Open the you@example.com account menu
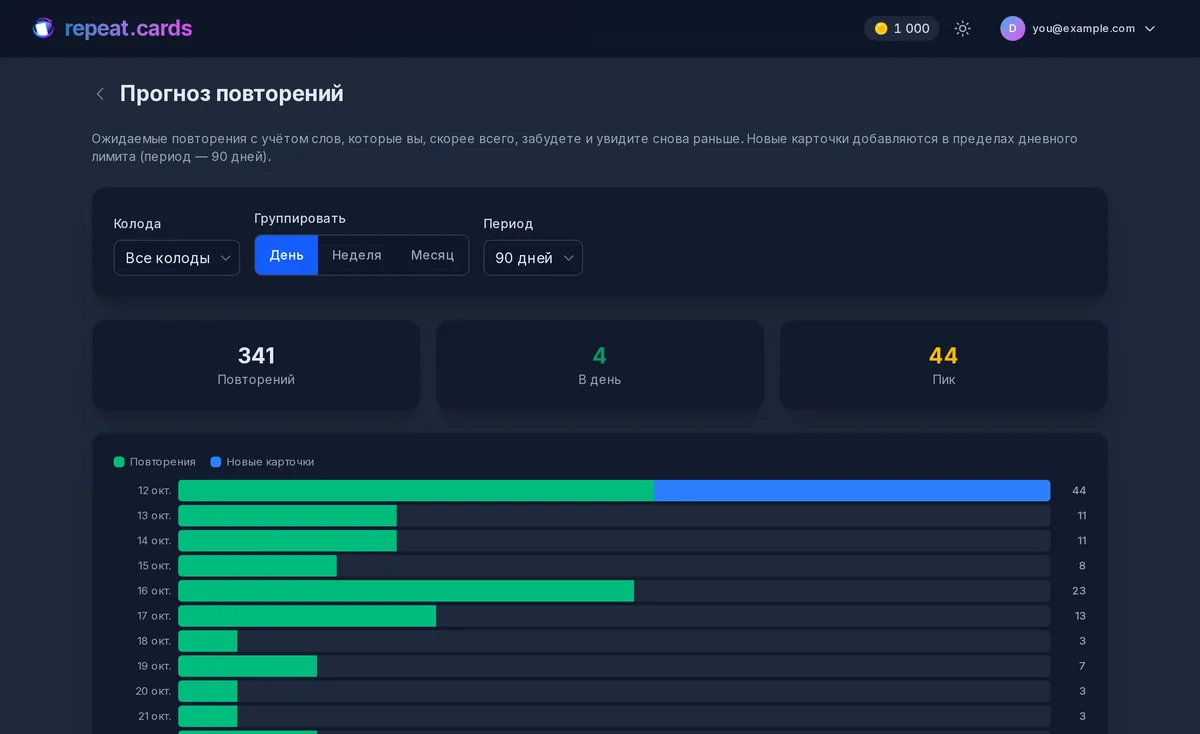This screenshot has width=1200, height=734. [x=1078, y=29]
